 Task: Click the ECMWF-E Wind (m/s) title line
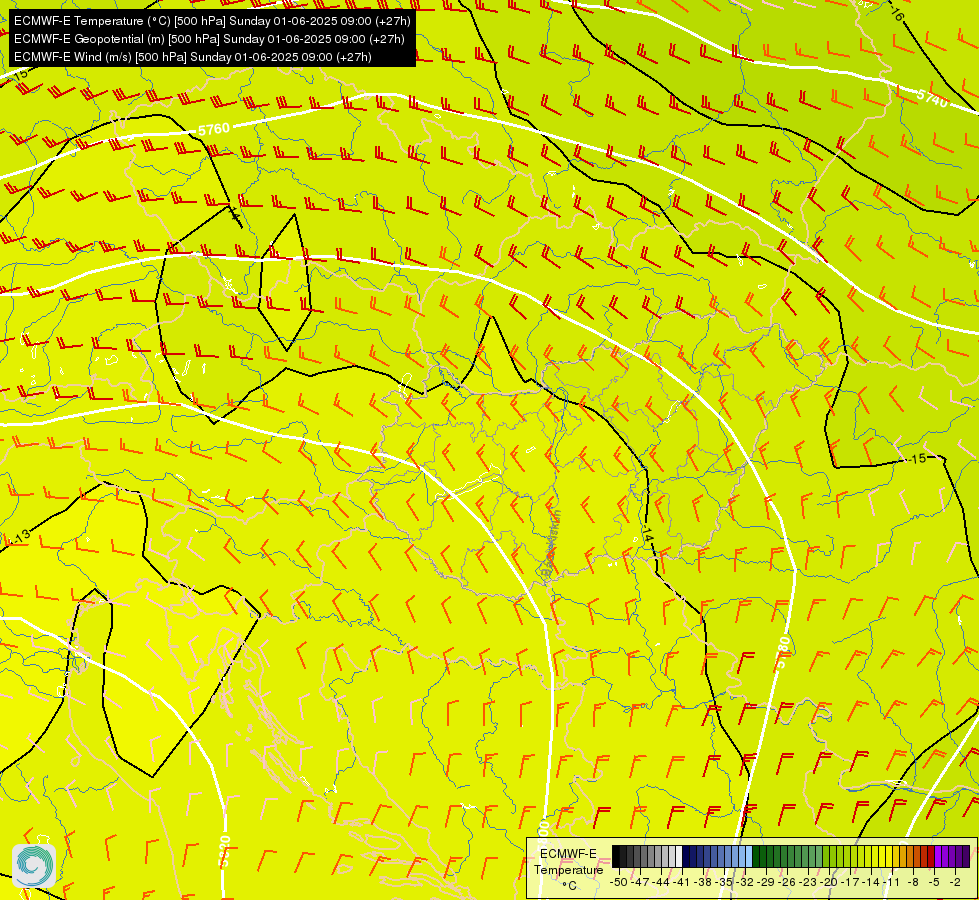coord(193,57)
